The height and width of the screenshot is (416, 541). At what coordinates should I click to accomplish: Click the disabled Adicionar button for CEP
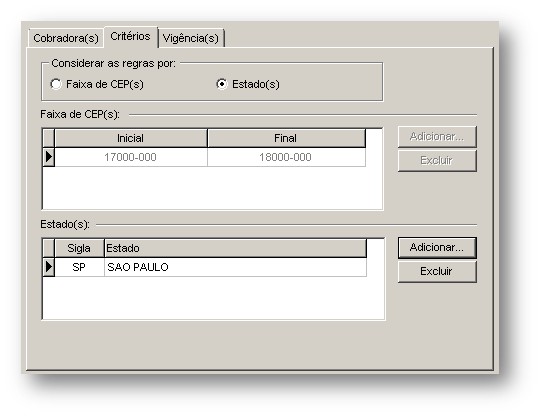437,137
